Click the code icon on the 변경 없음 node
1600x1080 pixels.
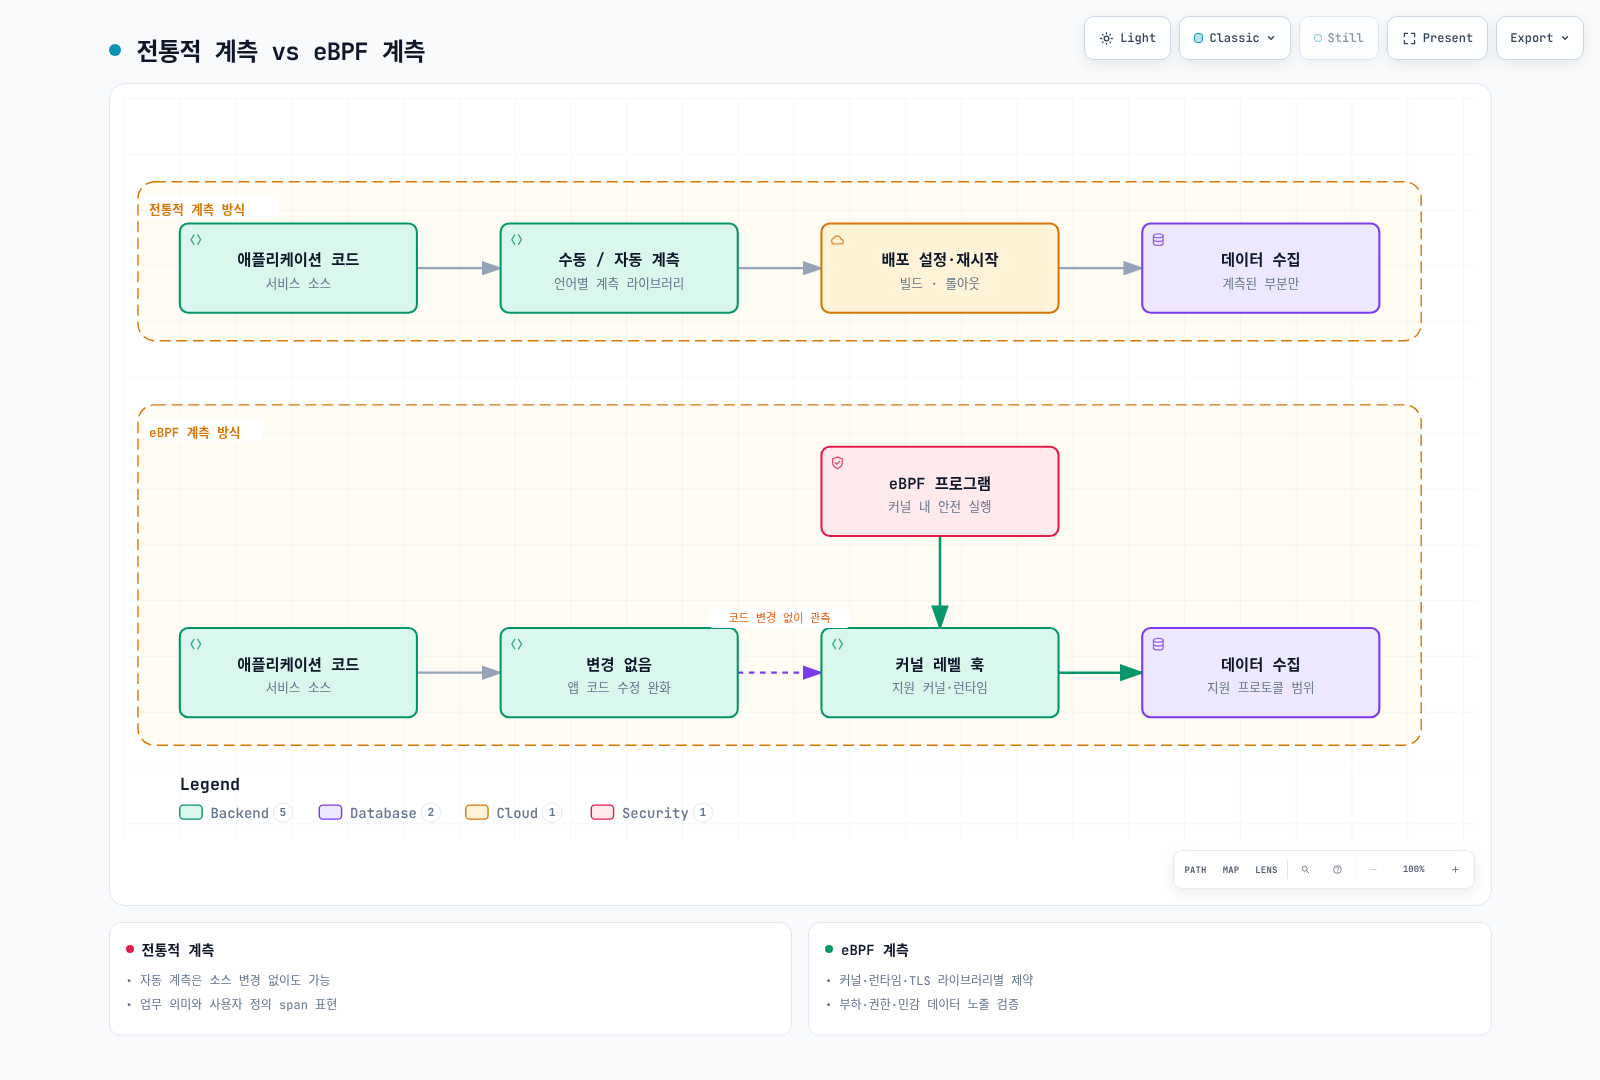point(517,644)
